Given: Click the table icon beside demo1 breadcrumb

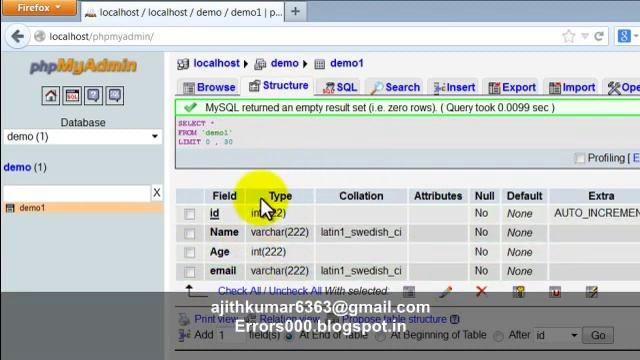Looking at the screenshot, I should pyautogui.click(x=320, y=64).
